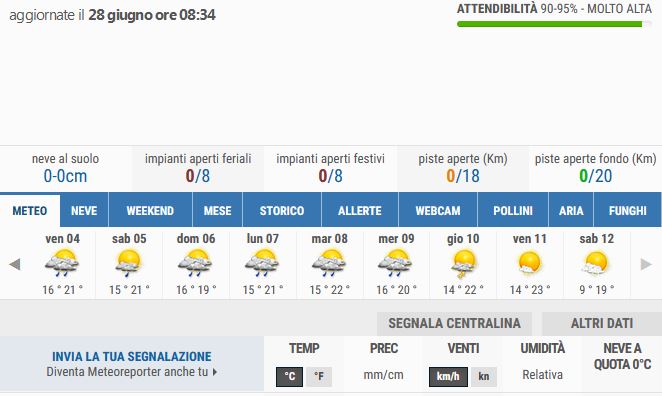Open the dom 06 weather icon

[195, 263]
